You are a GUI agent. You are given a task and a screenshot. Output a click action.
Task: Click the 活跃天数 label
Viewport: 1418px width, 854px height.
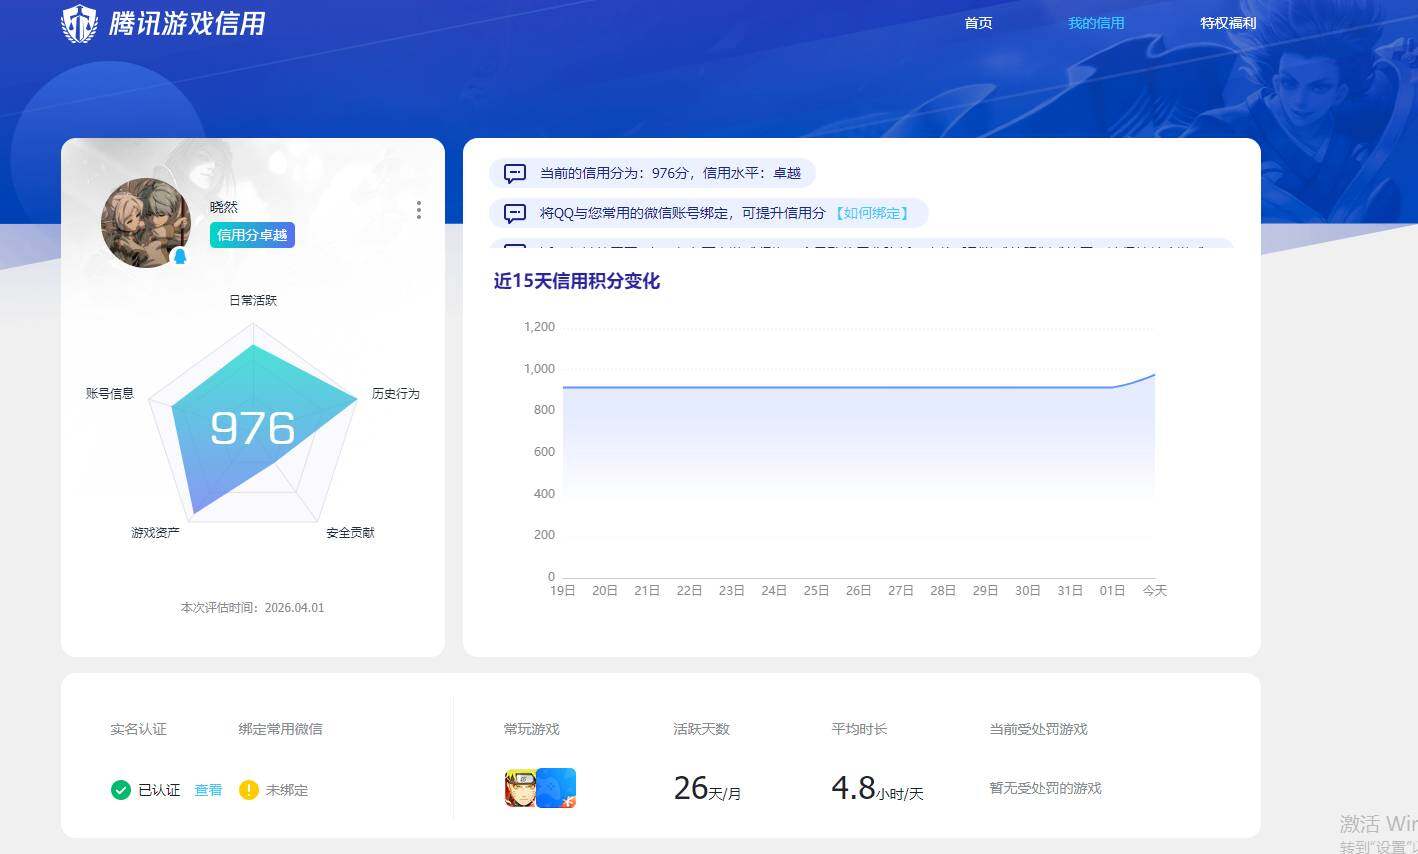coord(701,729)
